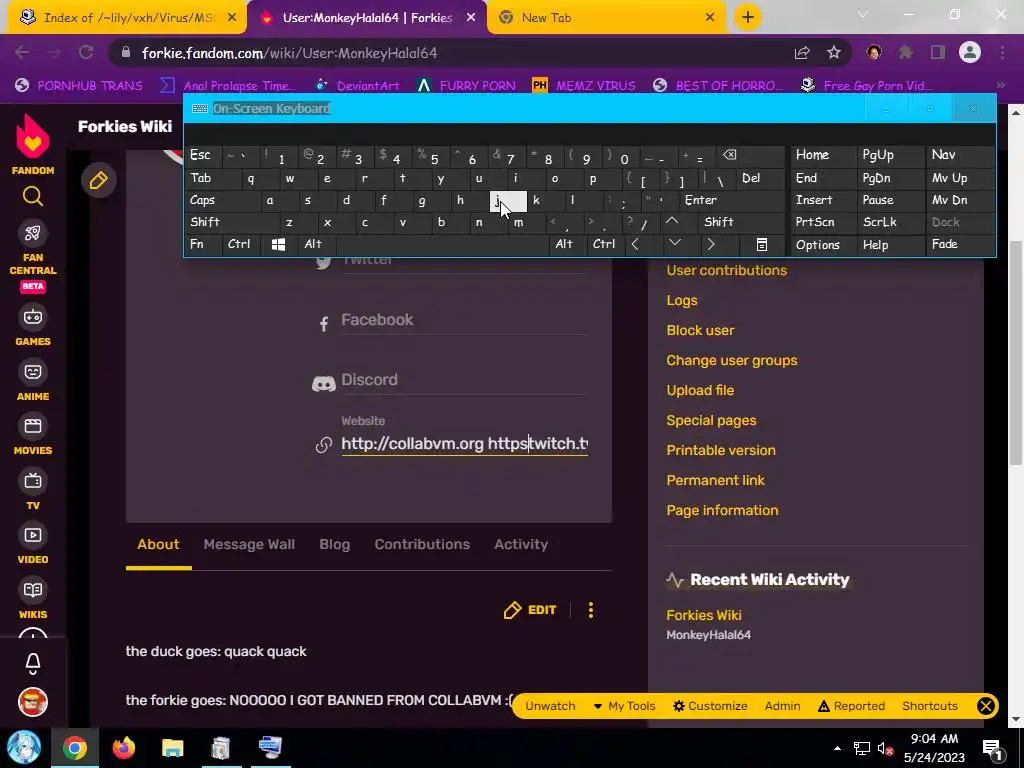
Task: Open the Movies clapperboard icon
Action: click(x=33, y=426)
